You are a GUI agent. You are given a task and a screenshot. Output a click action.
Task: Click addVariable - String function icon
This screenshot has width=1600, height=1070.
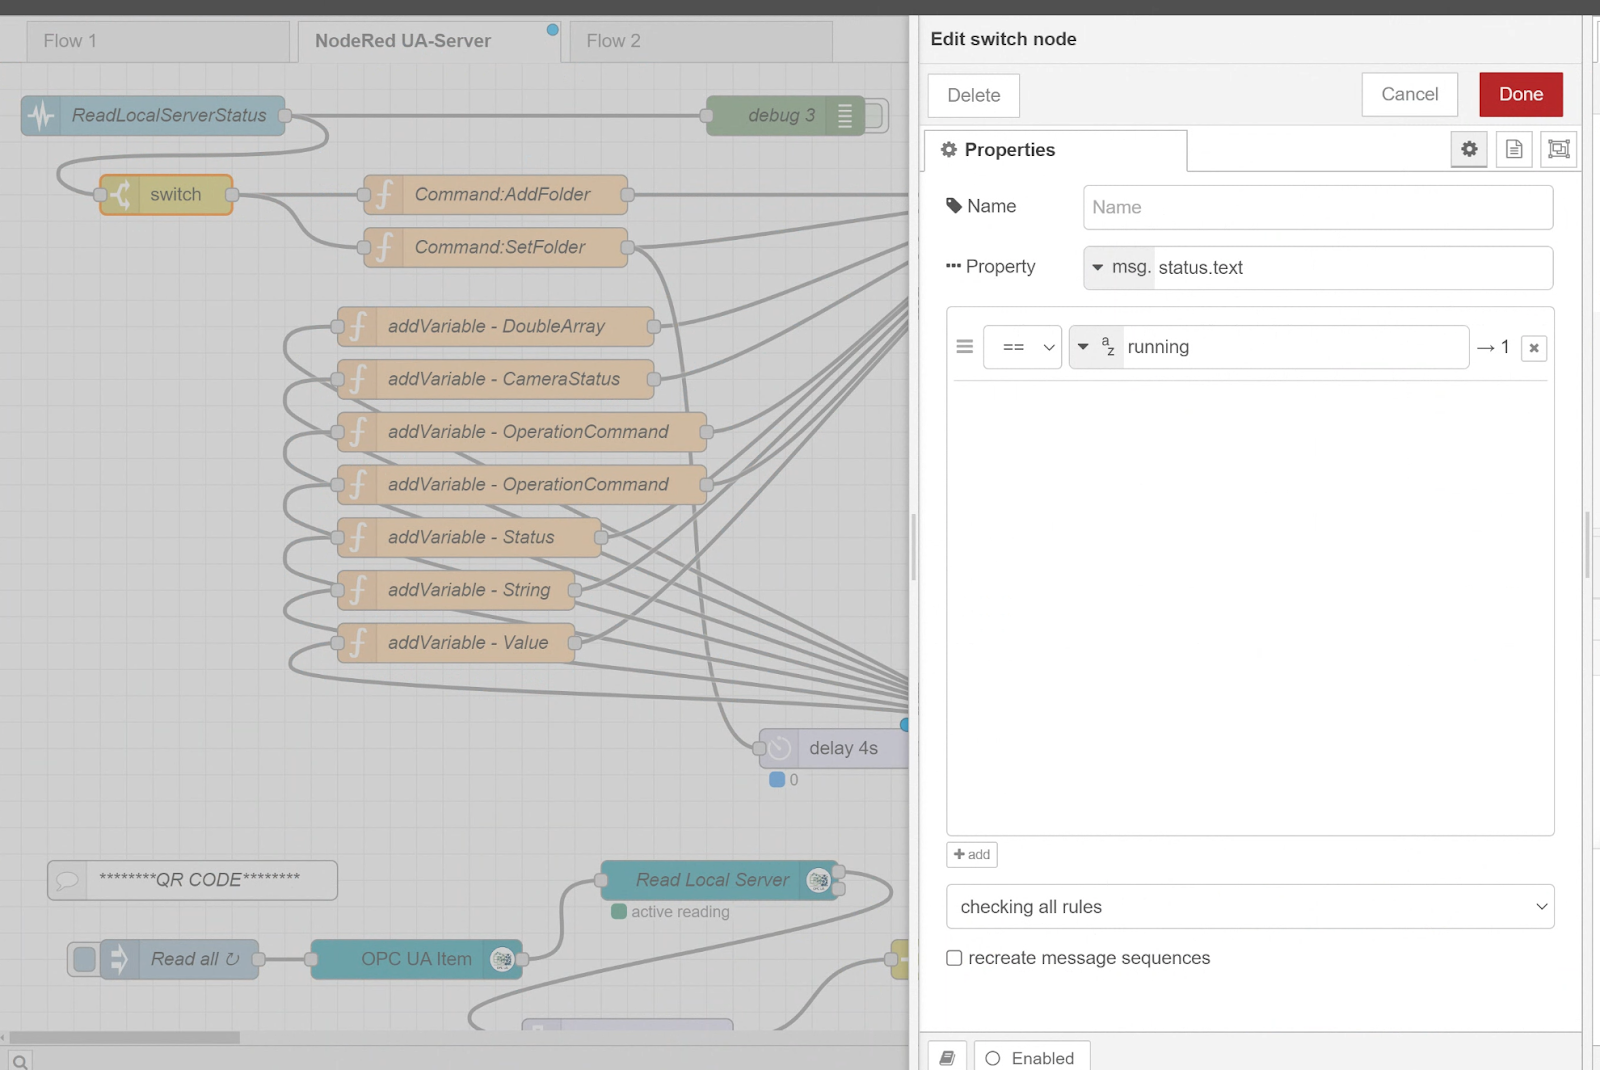point(358,590)
